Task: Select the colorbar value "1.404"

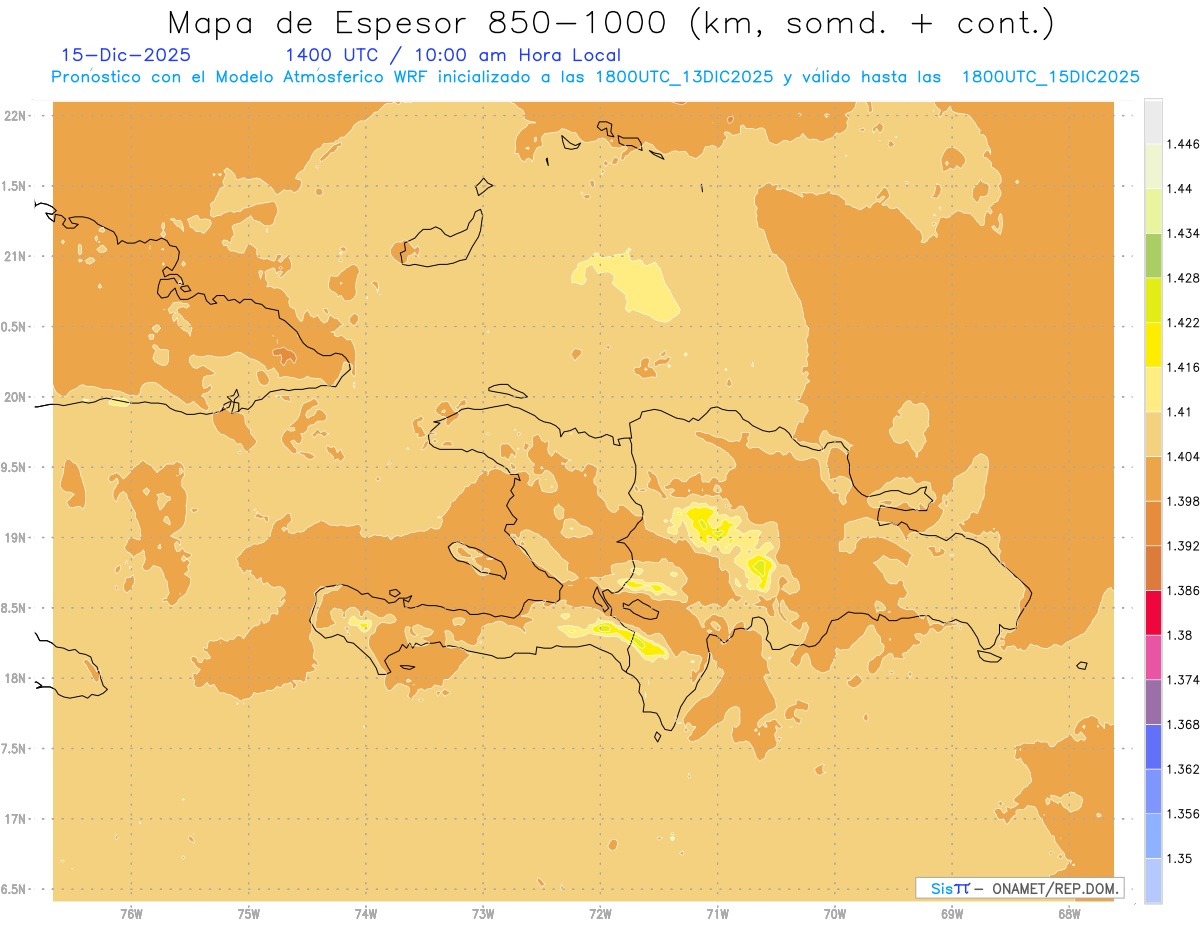Action: pyautogui.click(x=1183, y=456)
